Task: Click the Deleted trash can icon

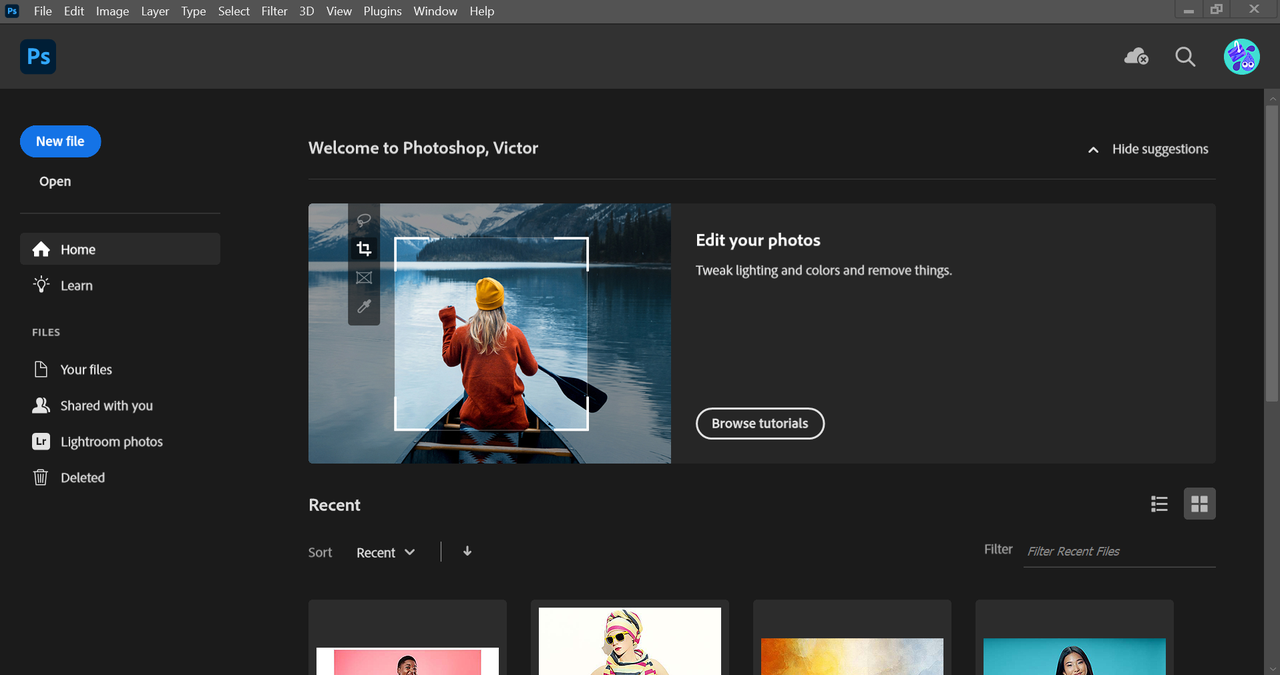Action: point(41,477)
